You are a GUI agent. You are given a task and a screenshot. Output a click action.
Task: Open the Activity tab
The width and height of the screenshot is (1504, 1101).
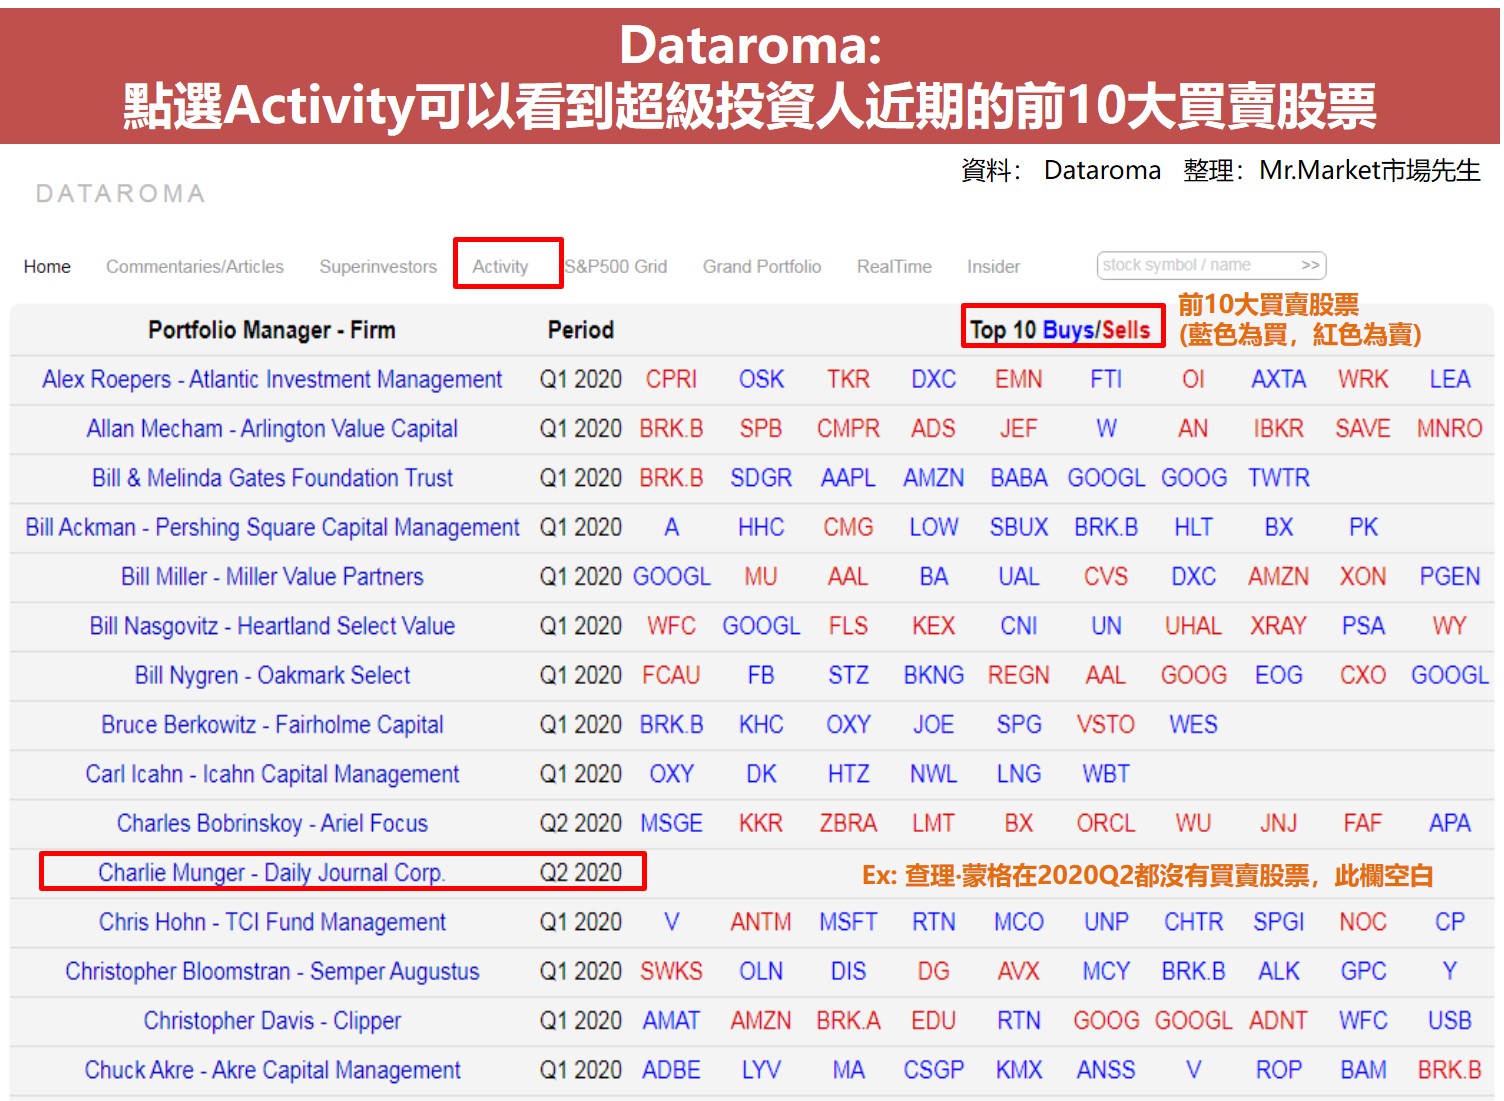tap(500, 267)
